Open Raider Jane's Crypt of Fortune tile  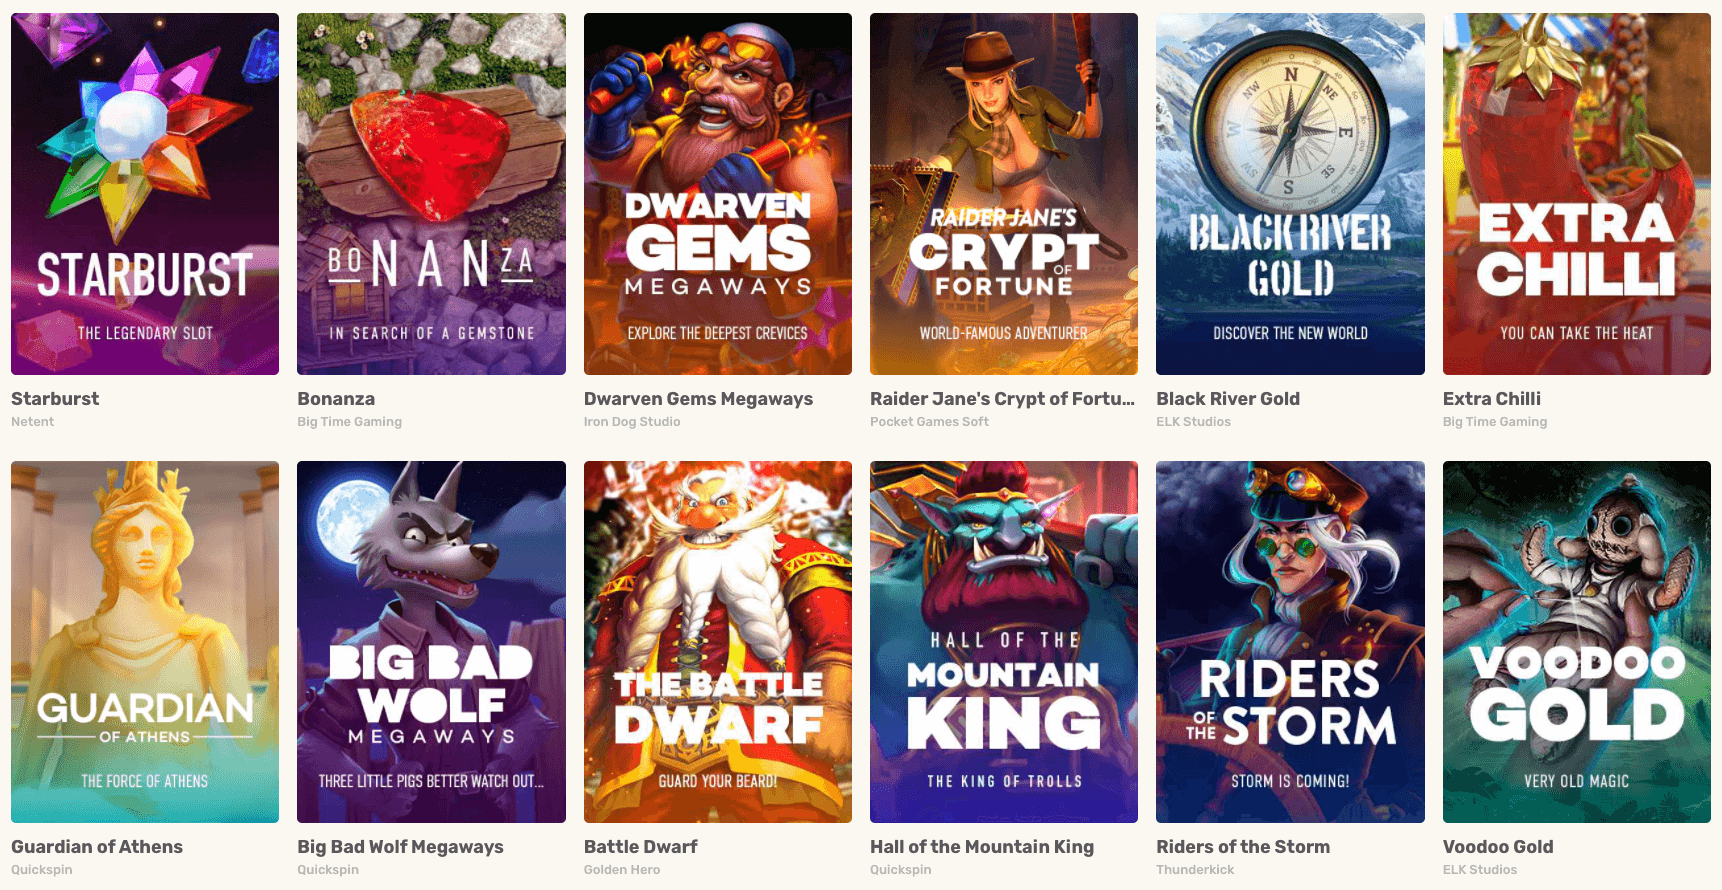pyautogui.click(x=1004, y=194)
